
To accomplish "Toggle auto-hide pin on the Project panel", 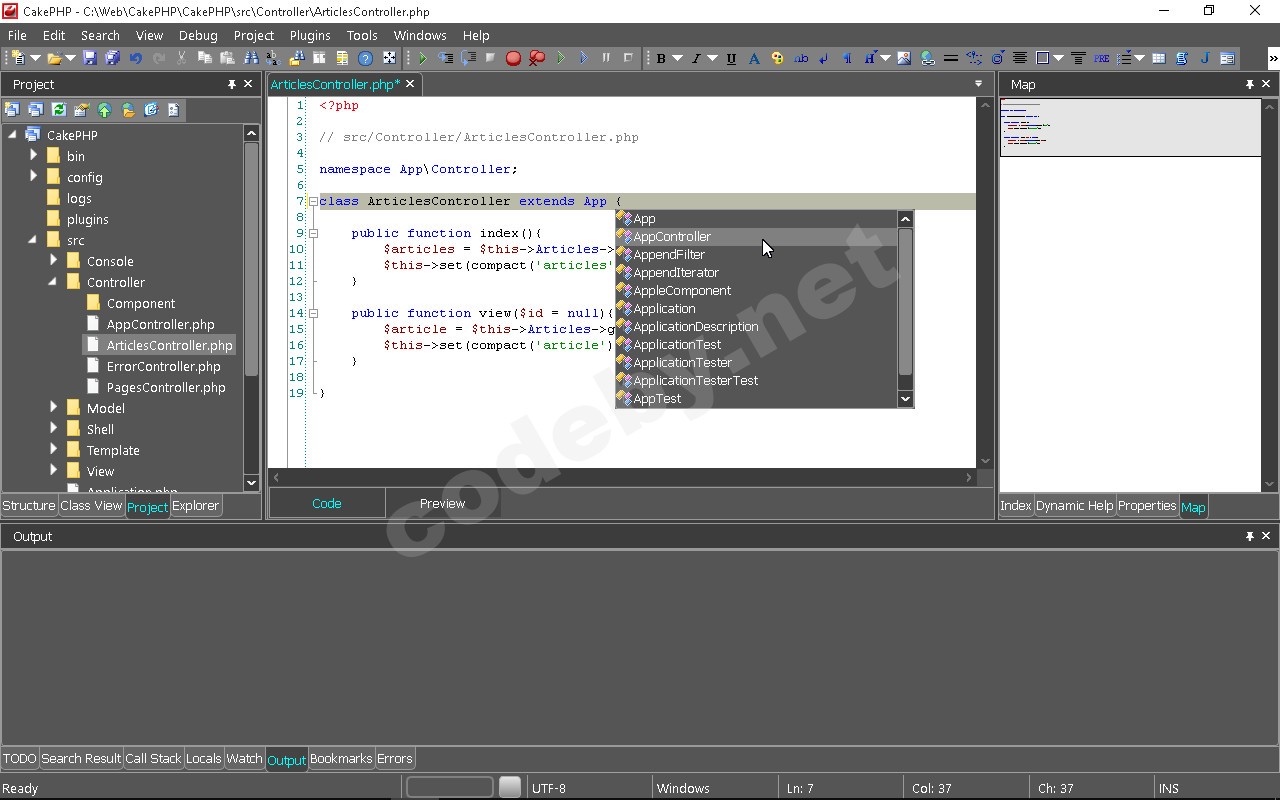I will point(232,84).
